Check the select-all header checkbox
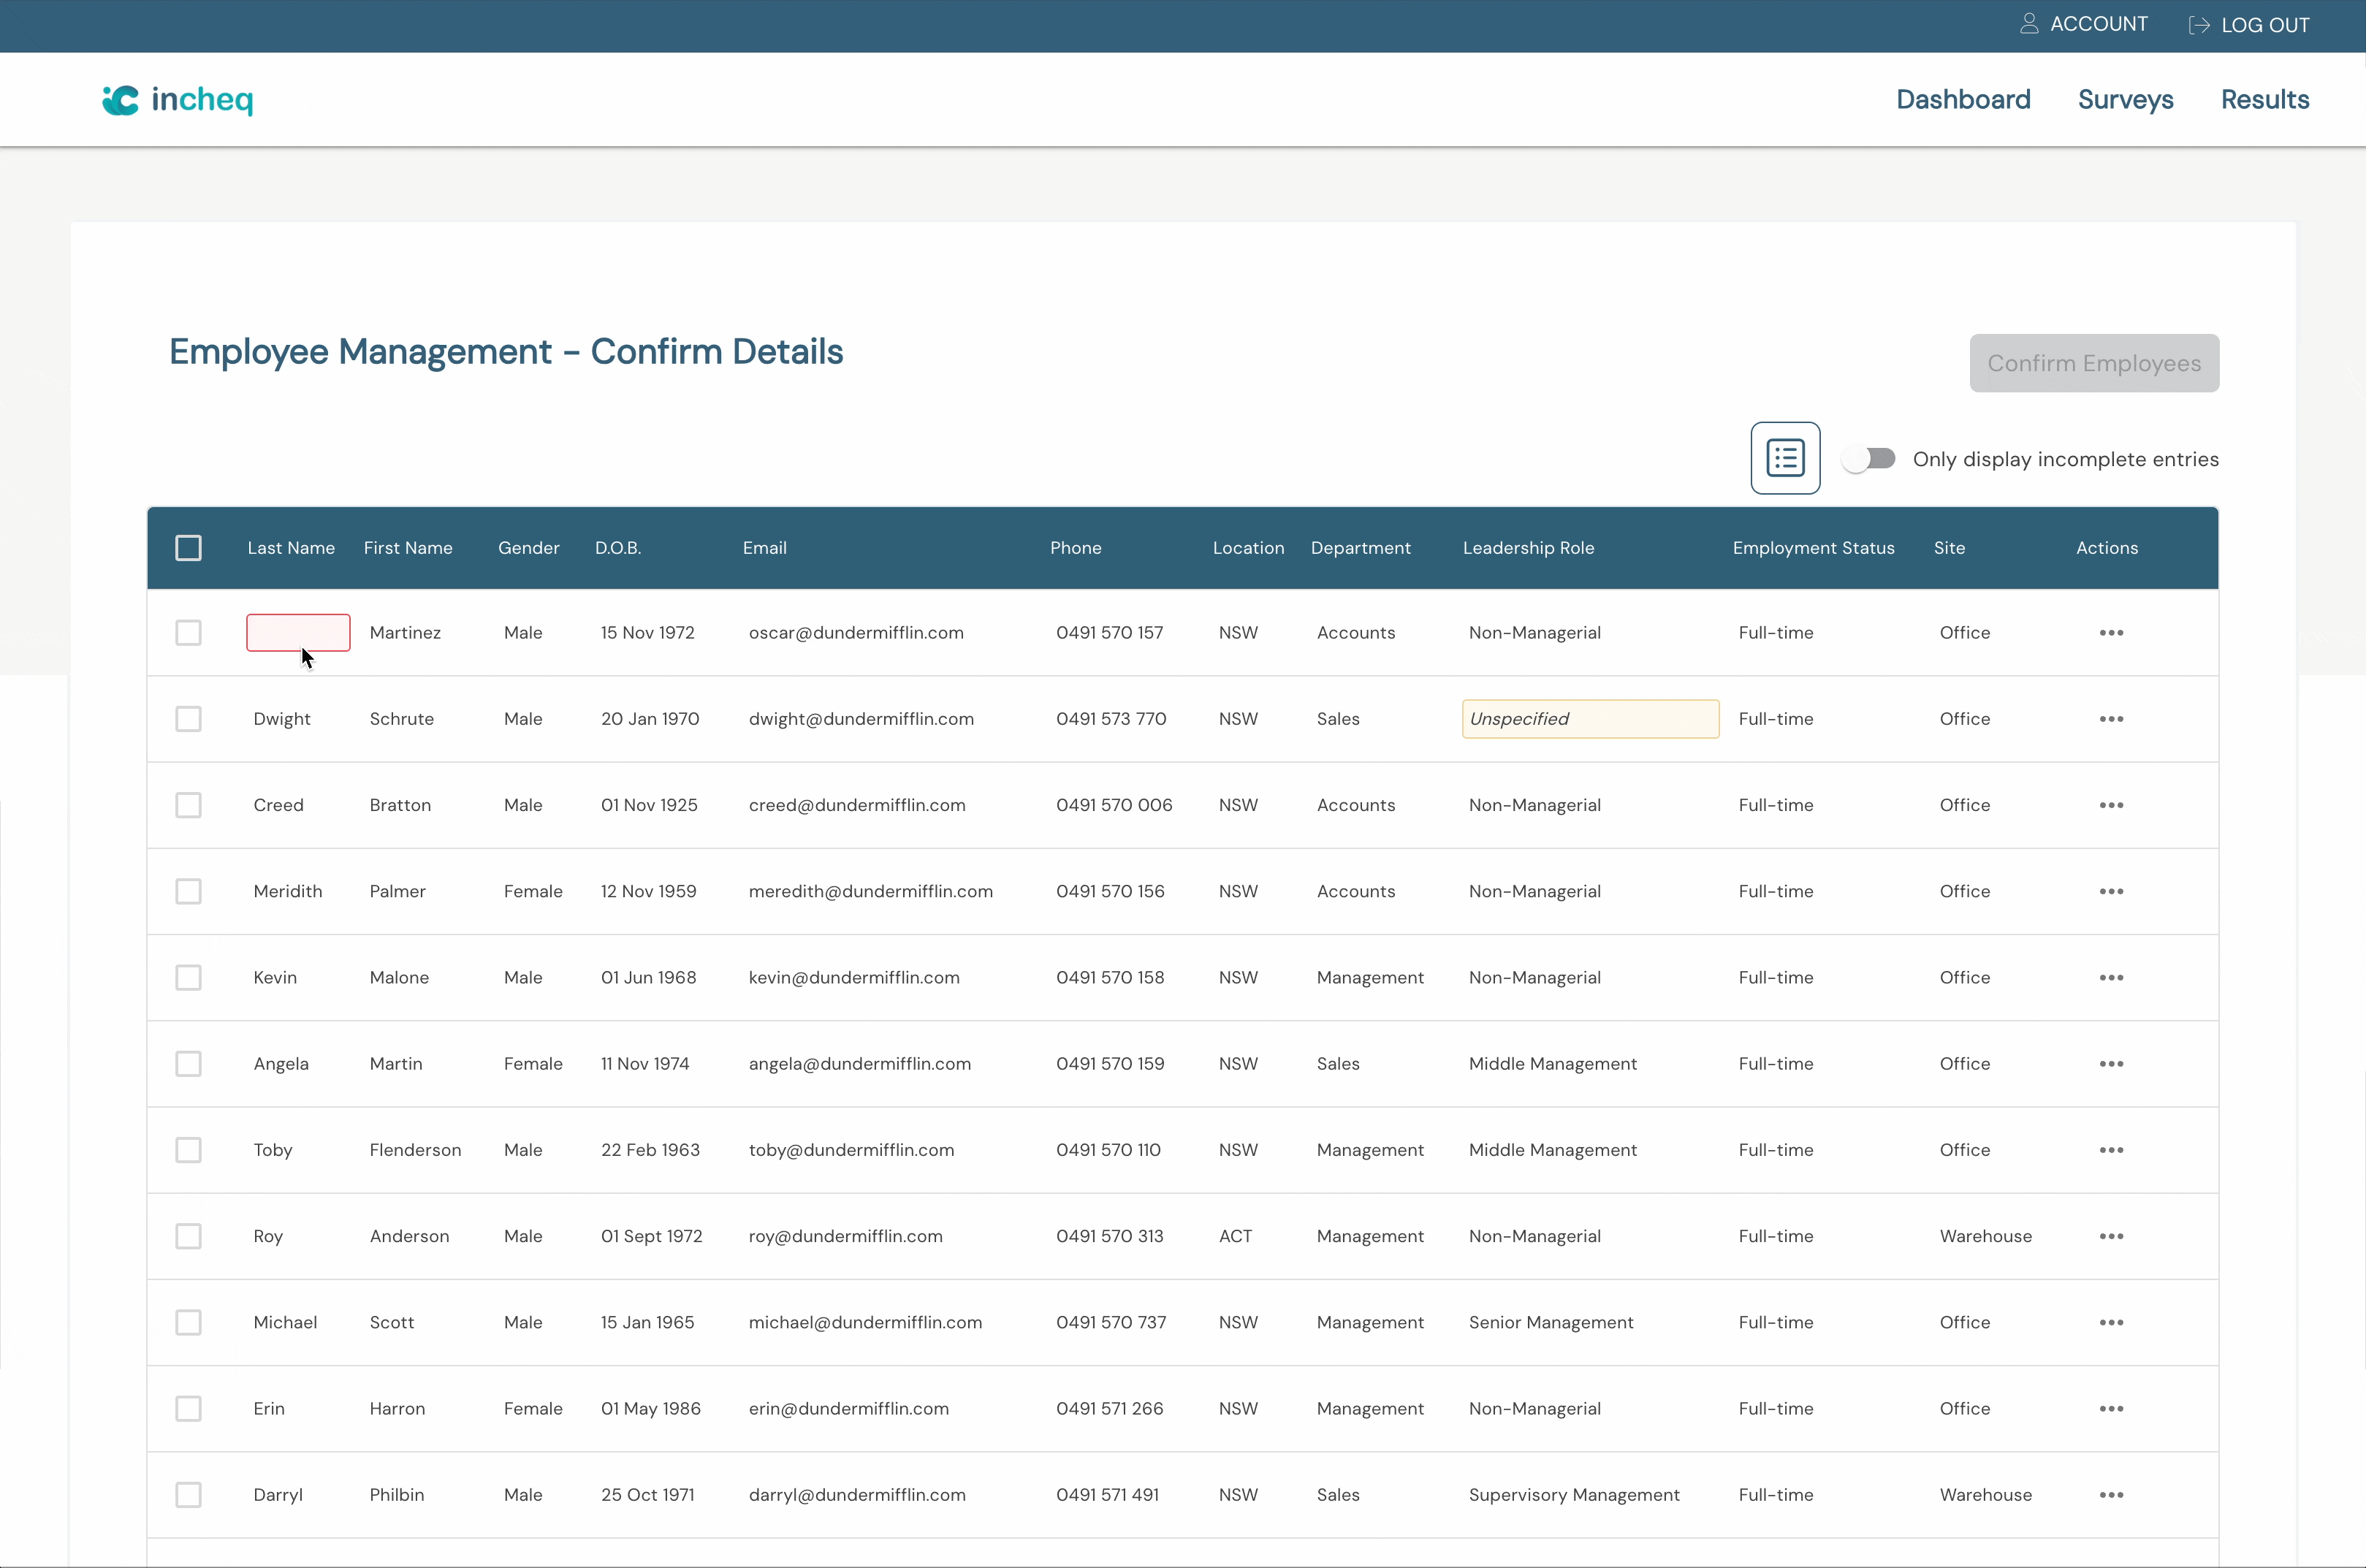This screenshot has height=1568, width=2366. point(188,548)
